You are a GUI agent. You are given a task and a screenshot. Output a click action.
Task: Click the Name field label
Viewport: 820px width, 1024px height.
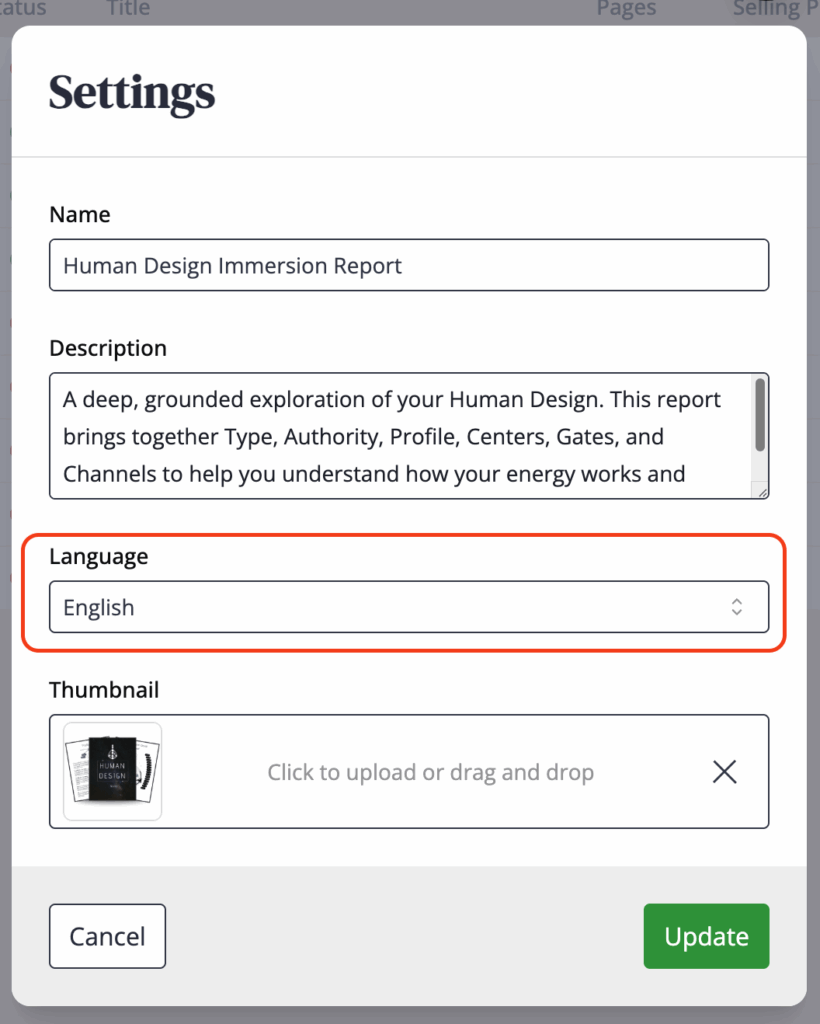tap(80, 215)
